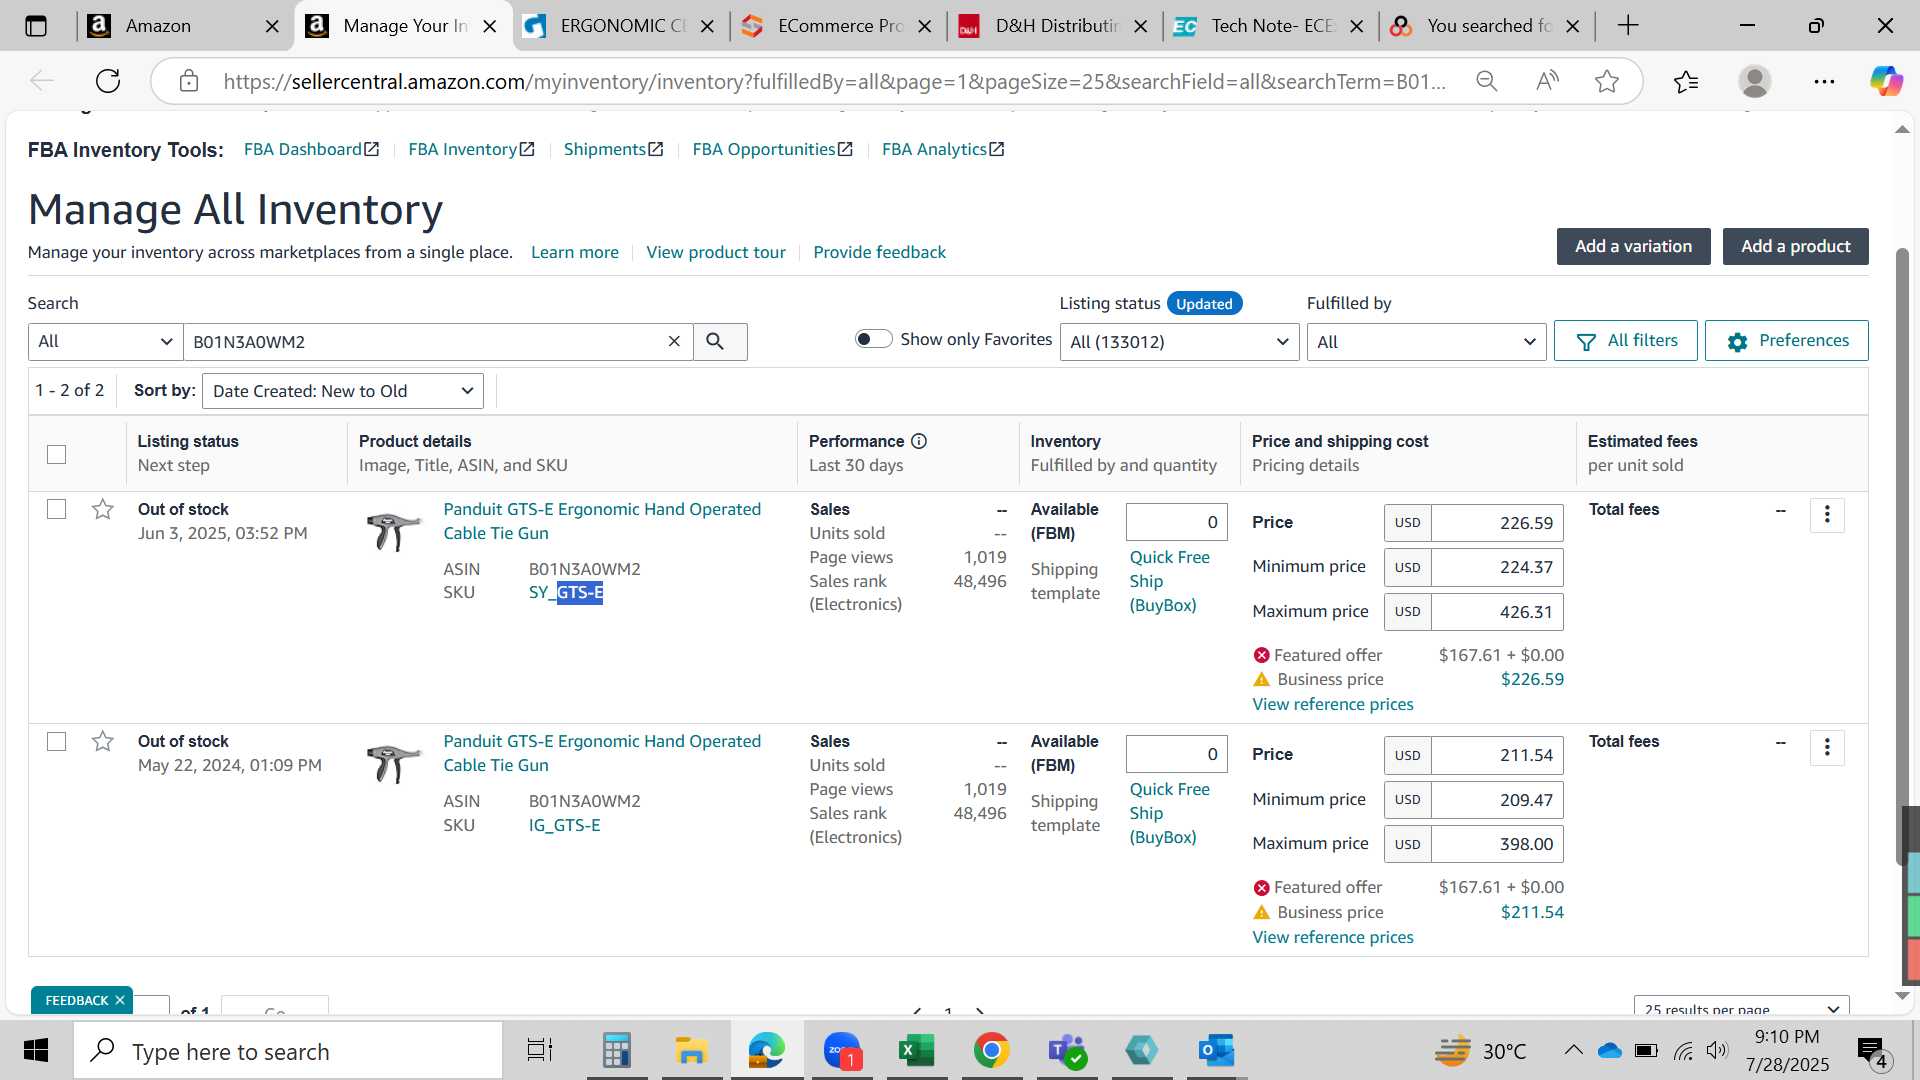Open the Sort by Date Created dropdown
This screenshot has width=1920, height=1080.
click(x=343, y=391)
